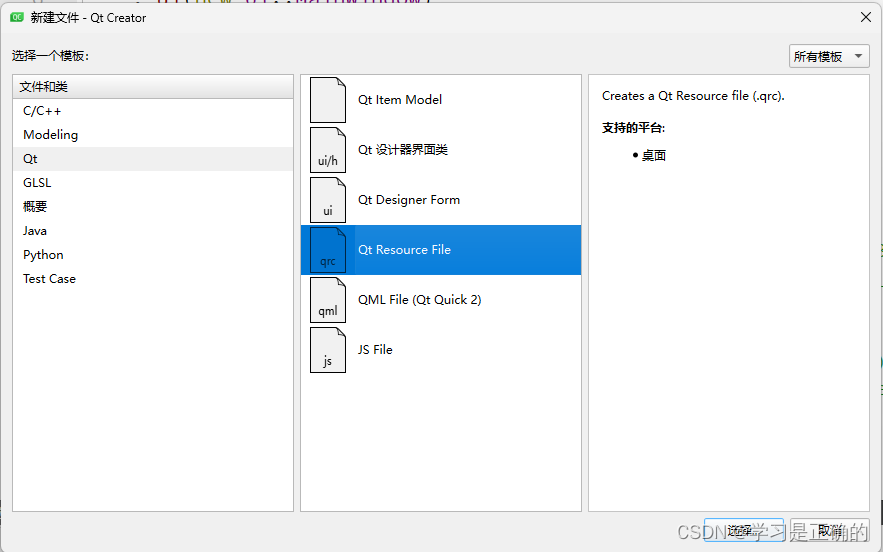
Task: Click the Qt Creator logo in title bar
Action: click(17, 17)
